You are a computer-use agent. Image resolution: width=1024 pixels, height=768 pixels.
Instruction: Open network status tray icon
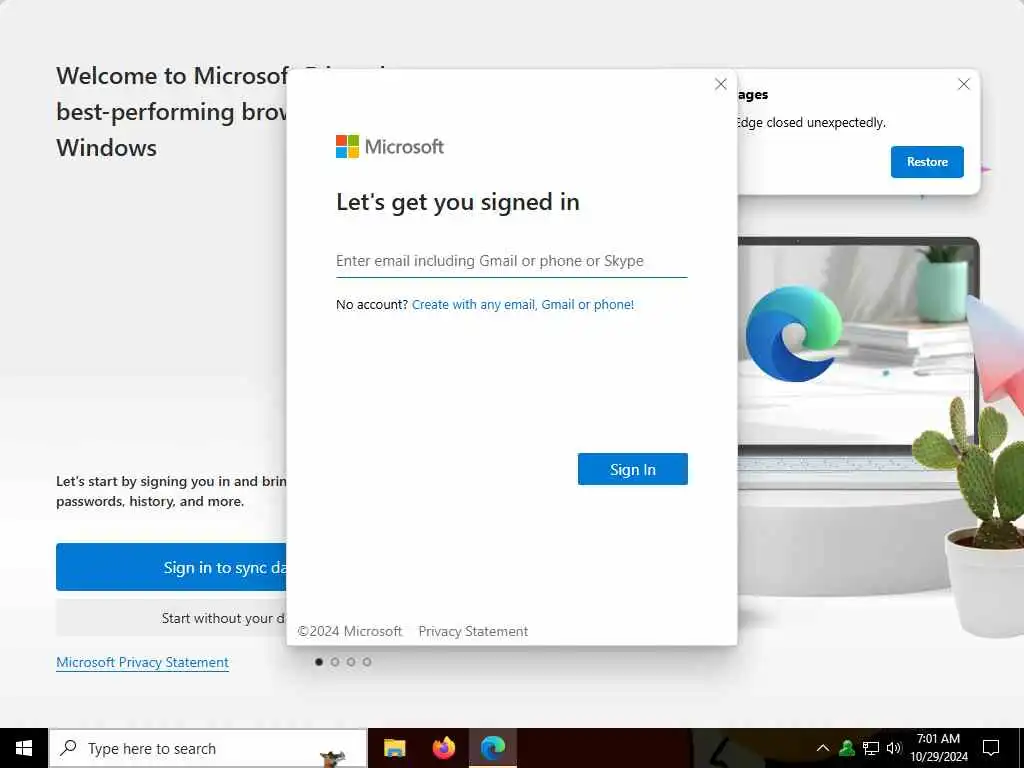click(x=871, y=748)
